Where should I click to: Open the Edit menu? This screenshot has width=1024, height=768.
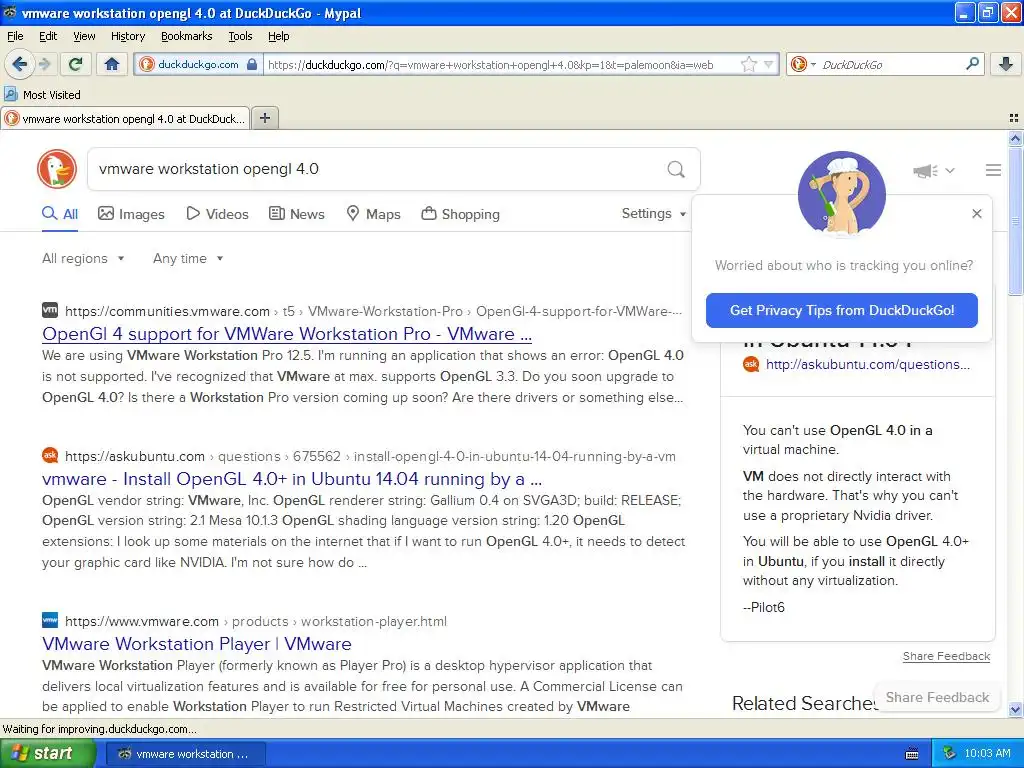48,36
